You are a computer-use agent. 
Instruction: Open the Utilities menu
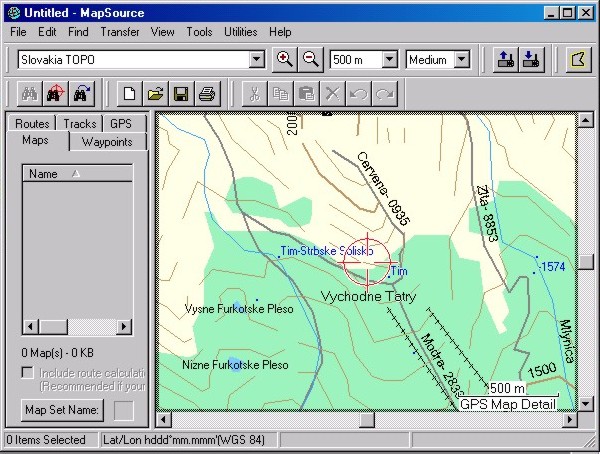pyautogui.click(x=241, y=32)
